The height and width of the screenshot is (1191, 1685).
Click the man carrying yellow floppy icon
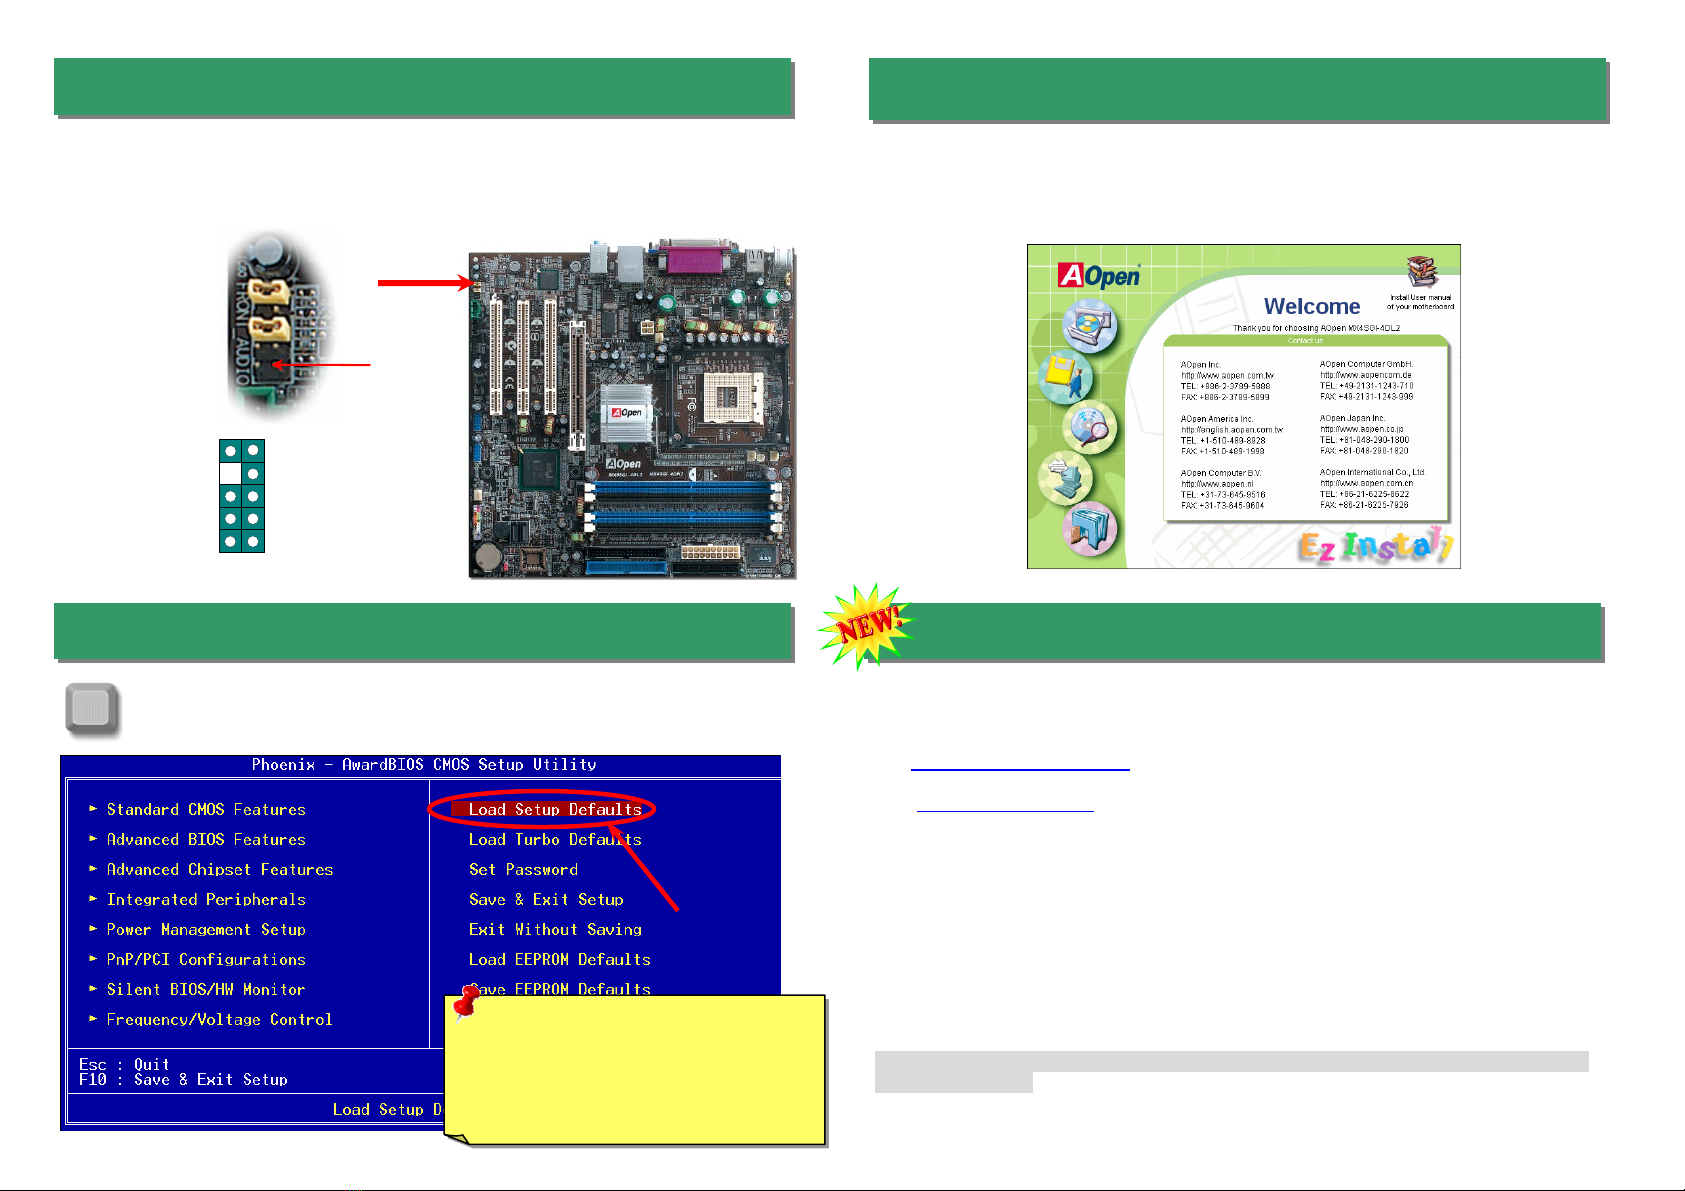1066,376
